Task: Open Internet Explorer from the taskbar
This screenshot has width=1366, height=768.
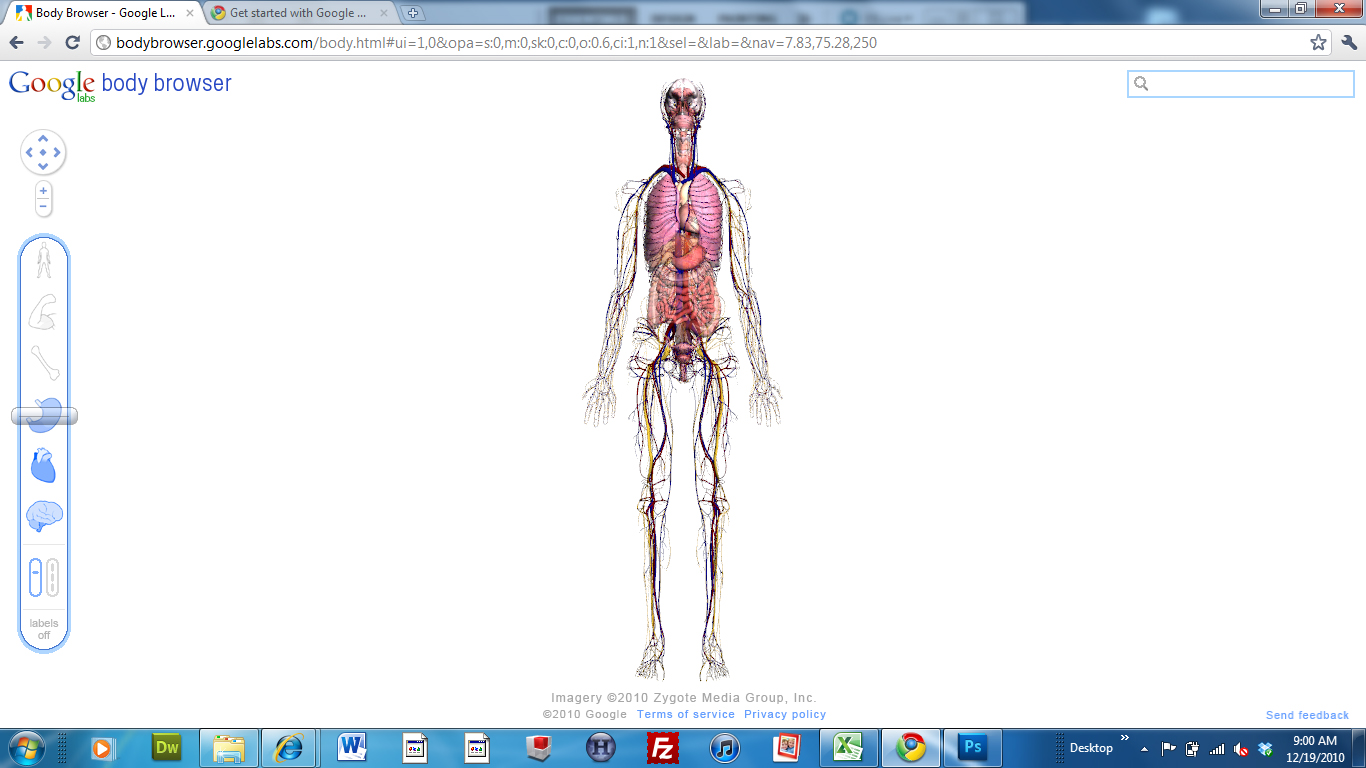Action: click(x=289, y=747)
